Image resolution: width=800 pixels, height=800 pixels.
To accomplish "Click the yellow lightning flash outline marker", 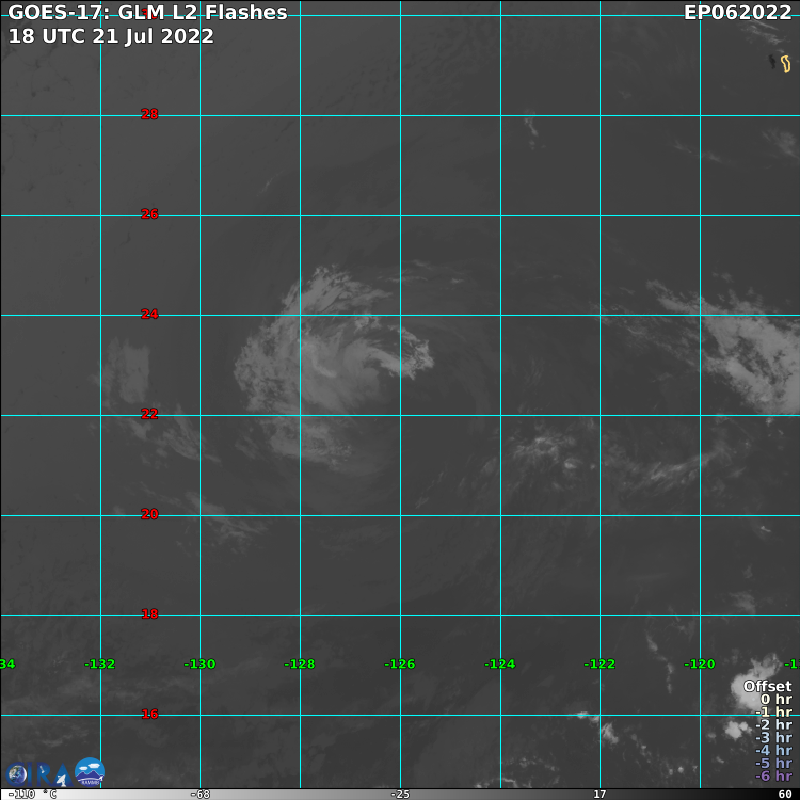I will [785, 63].
